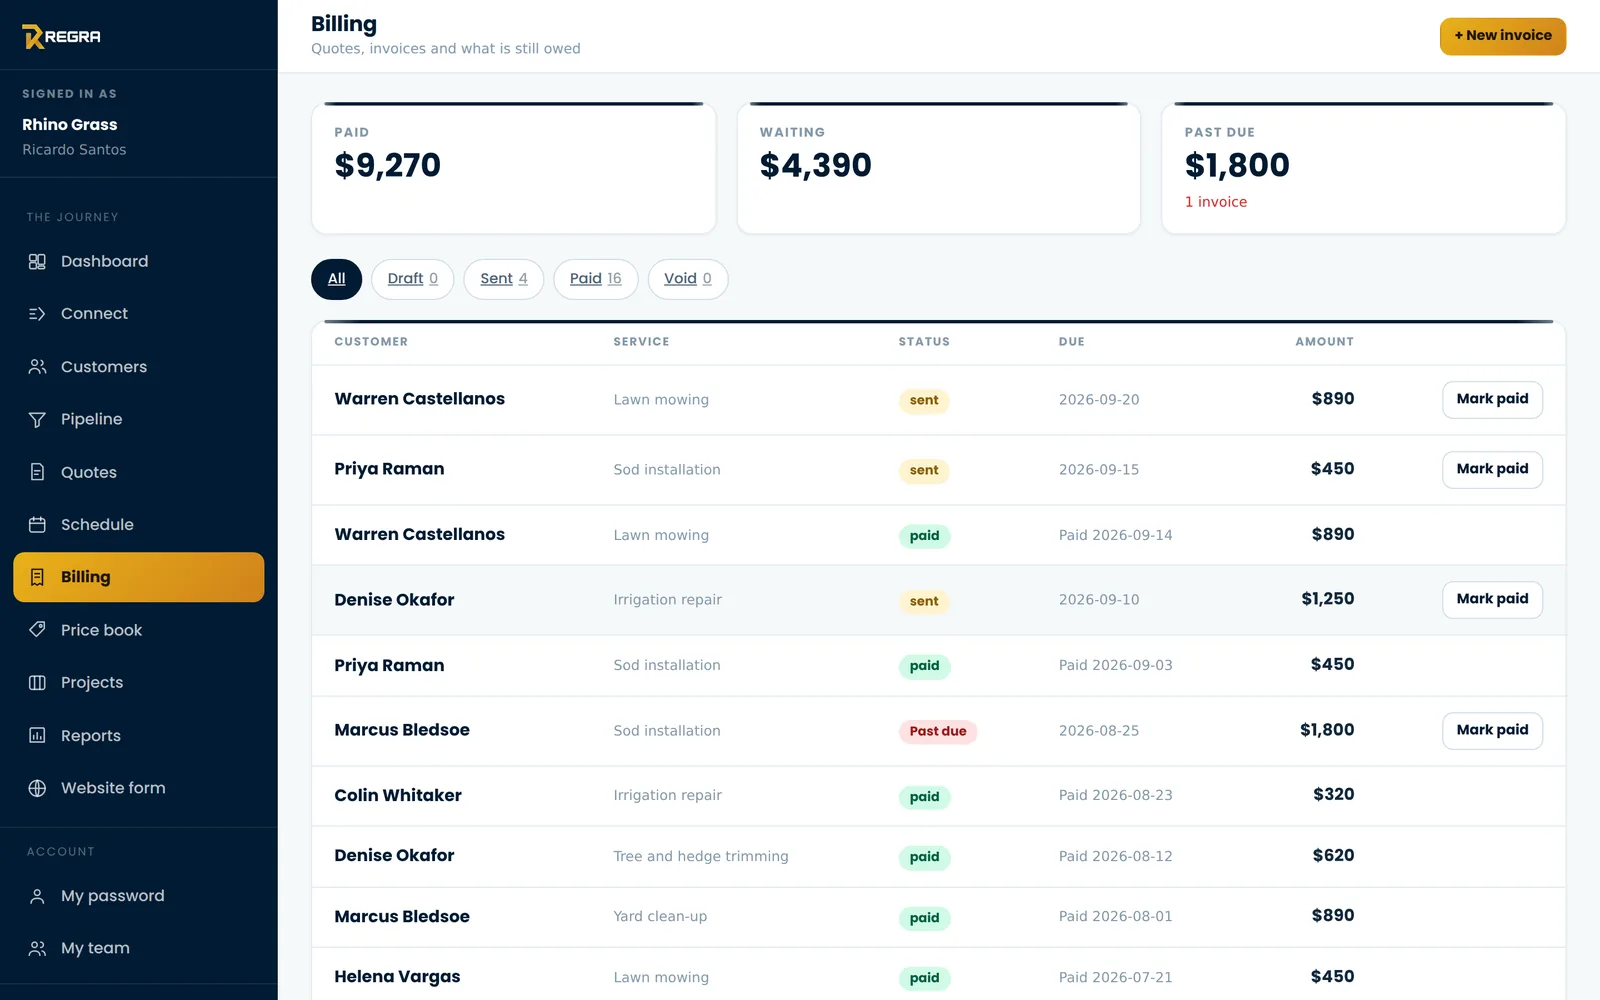Filter invoices by Void
Viewport: 1600px width, 1000px height.
[x=687, y=279]
